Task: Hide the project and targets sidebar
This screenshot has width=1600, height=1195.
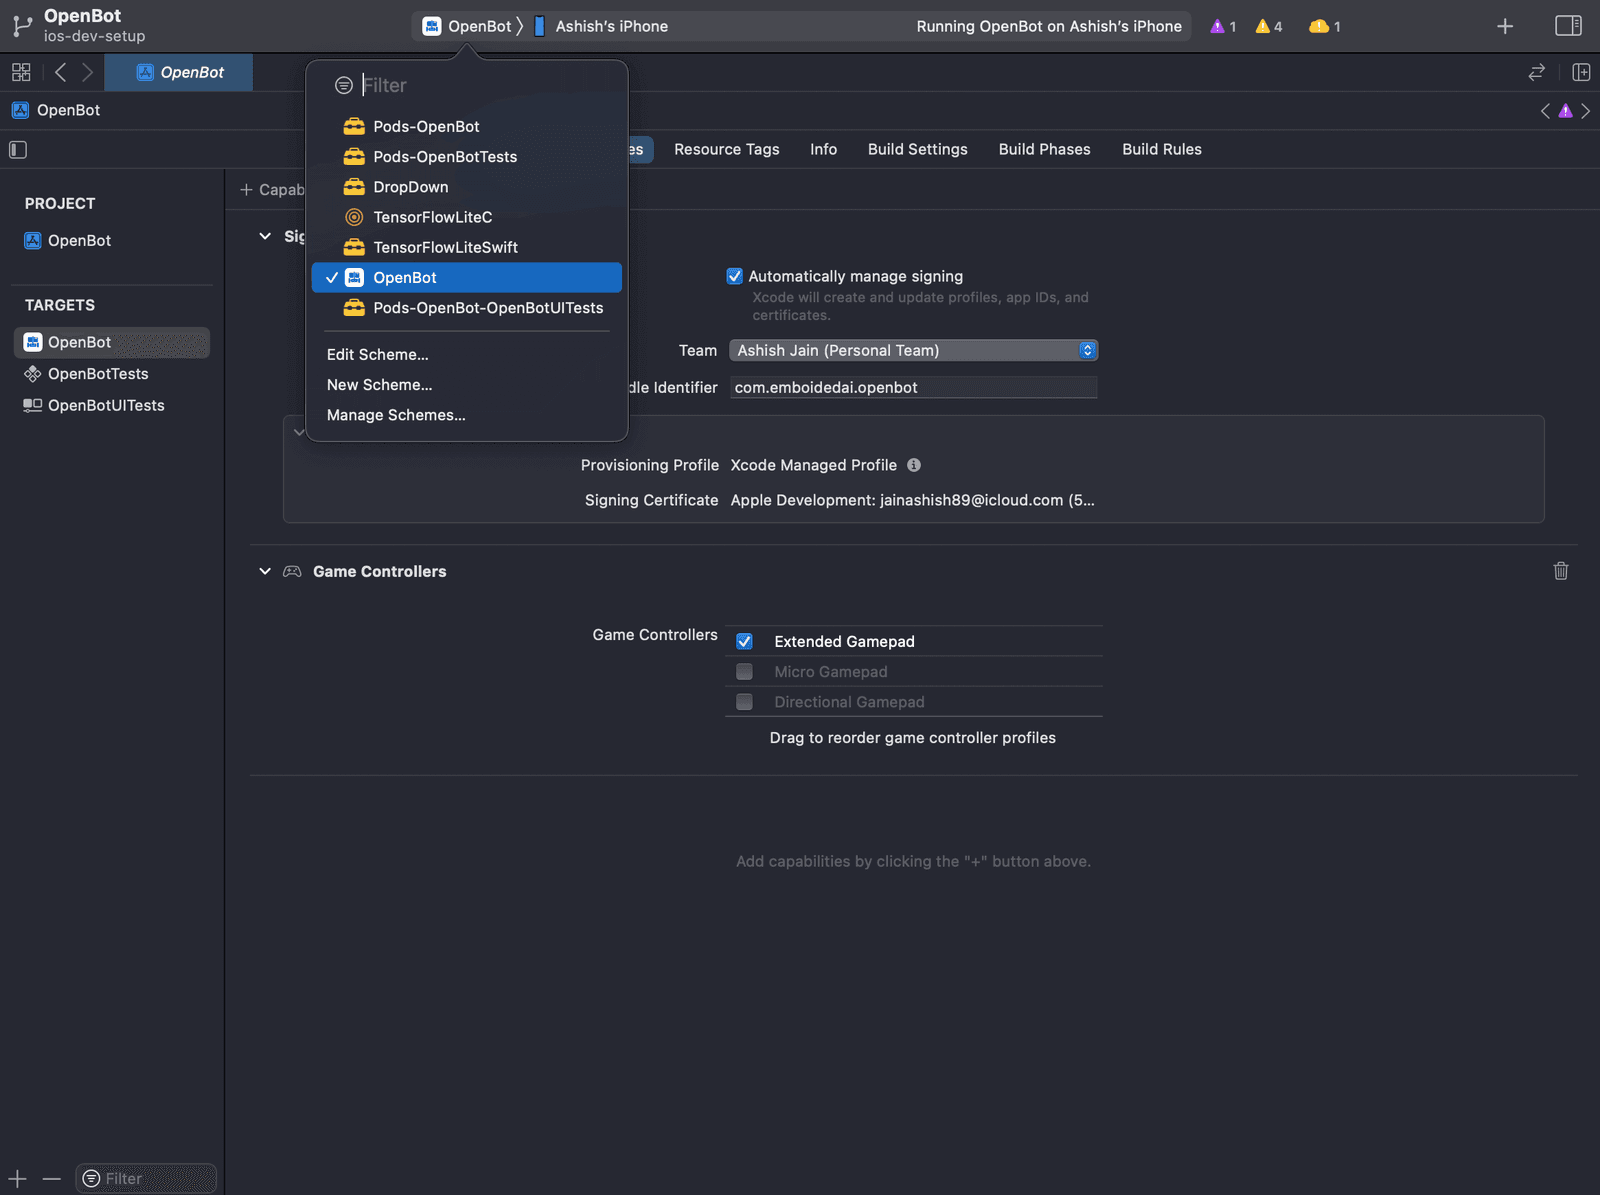Action: pyautogui.click(x=18, y=150)
